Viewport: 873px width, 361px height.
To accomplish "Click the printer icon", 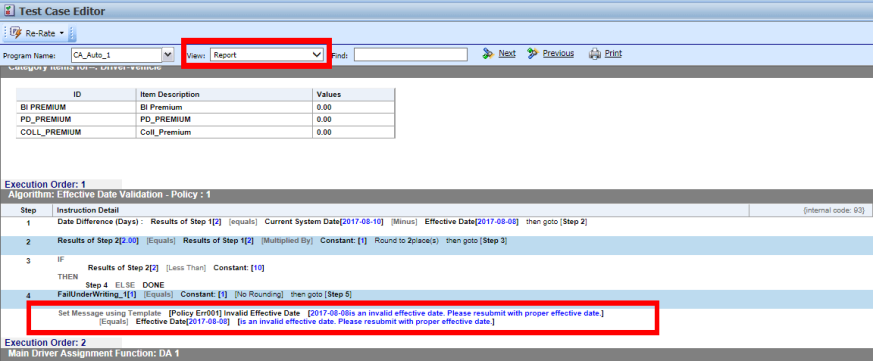I will (595, 54).
